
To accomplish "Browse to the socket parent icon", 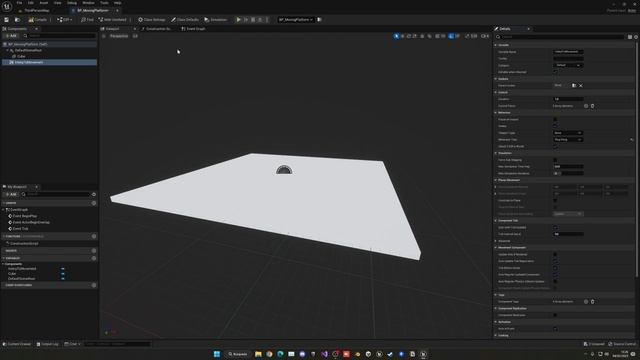I will pyautogui.click(x=574, y=85).
